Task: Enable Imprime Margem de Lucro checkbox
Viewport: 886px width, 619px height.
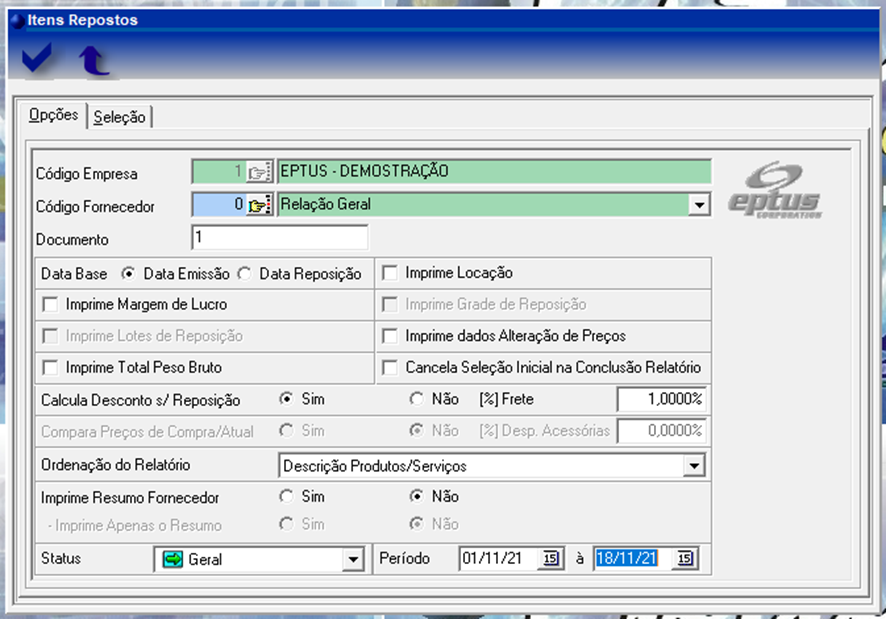Action: click(50, 304)
